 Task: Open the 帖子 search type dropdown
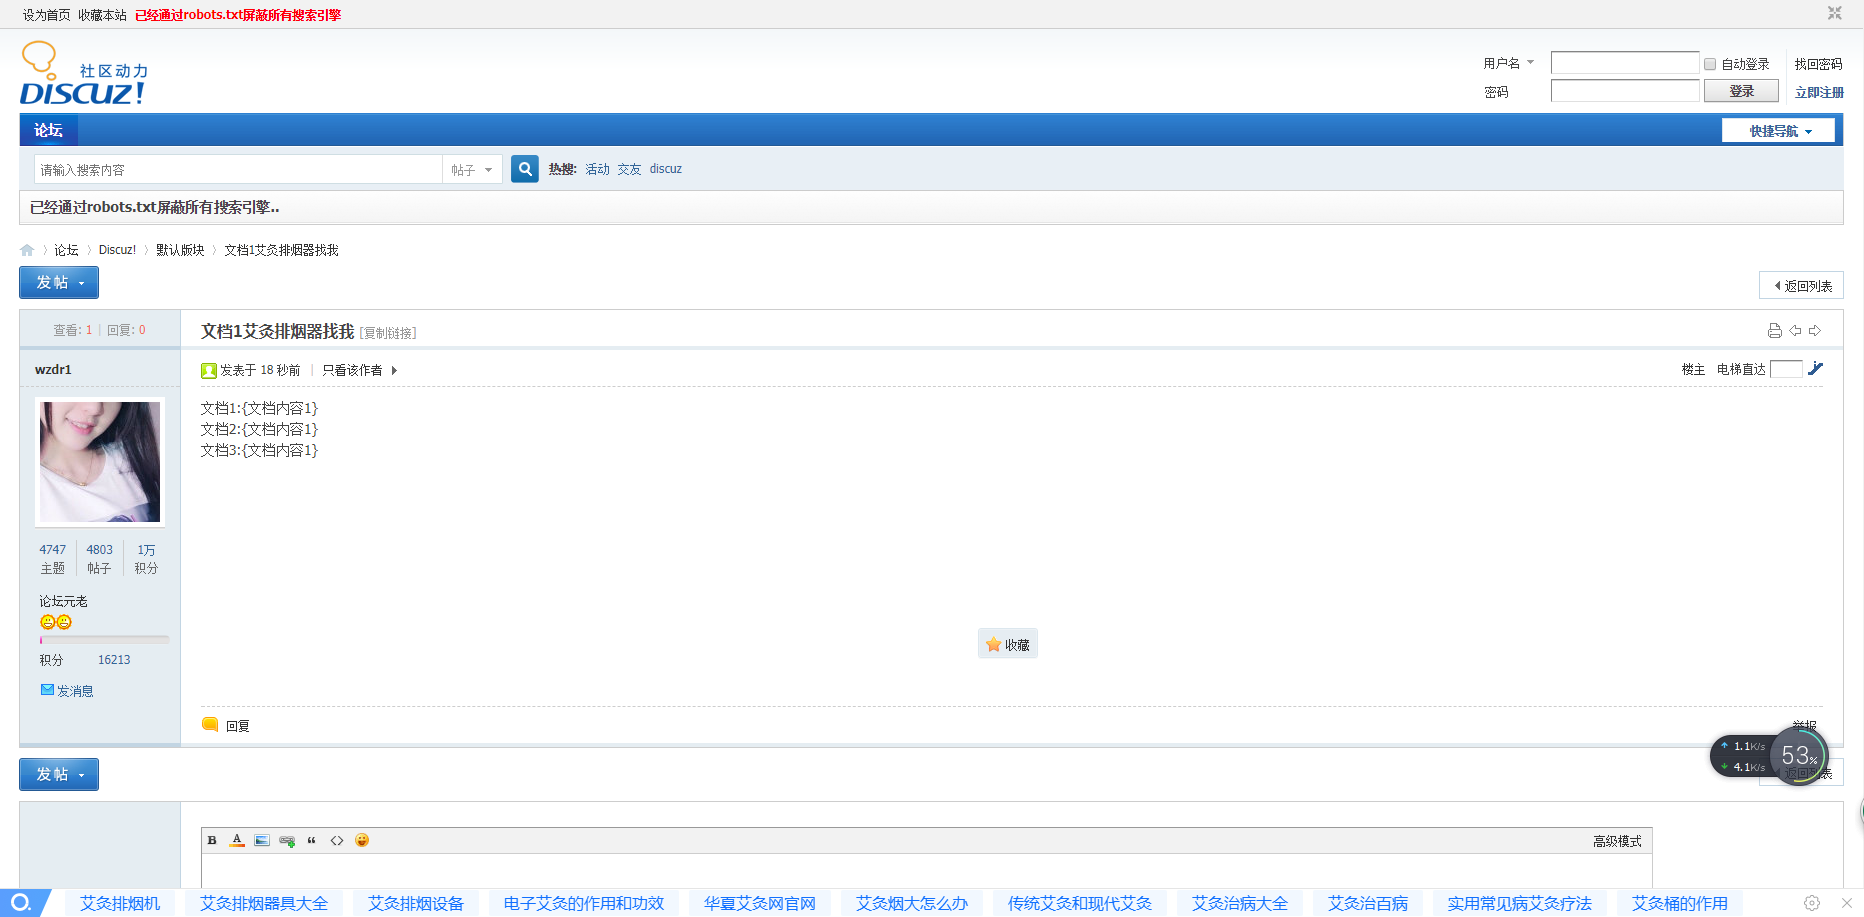tap(472, 170)
